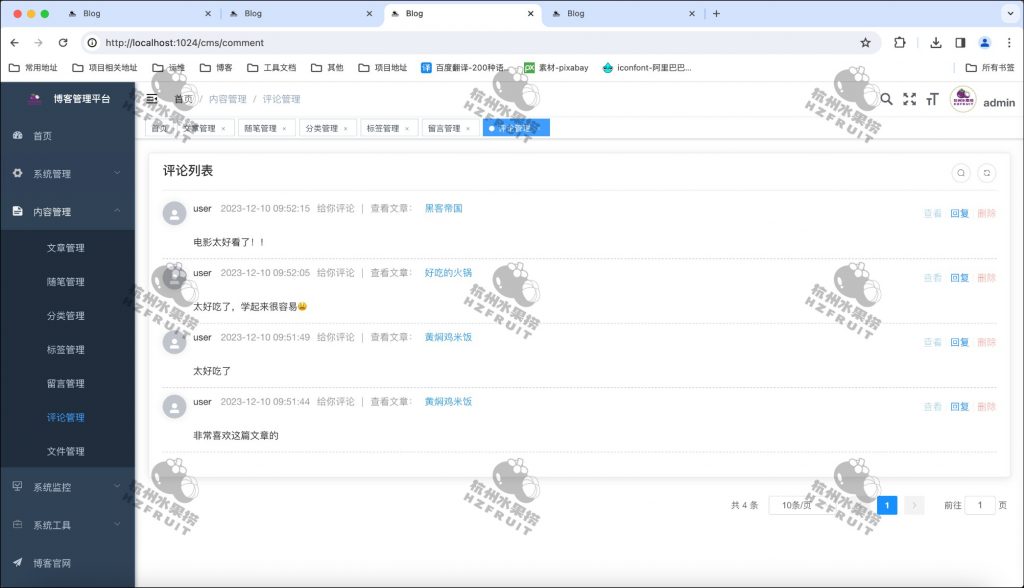Enter fullscreen using the fullscreen icon
Image resolution: width=1024 pixels, height=588 pixels.
[909, 100]
